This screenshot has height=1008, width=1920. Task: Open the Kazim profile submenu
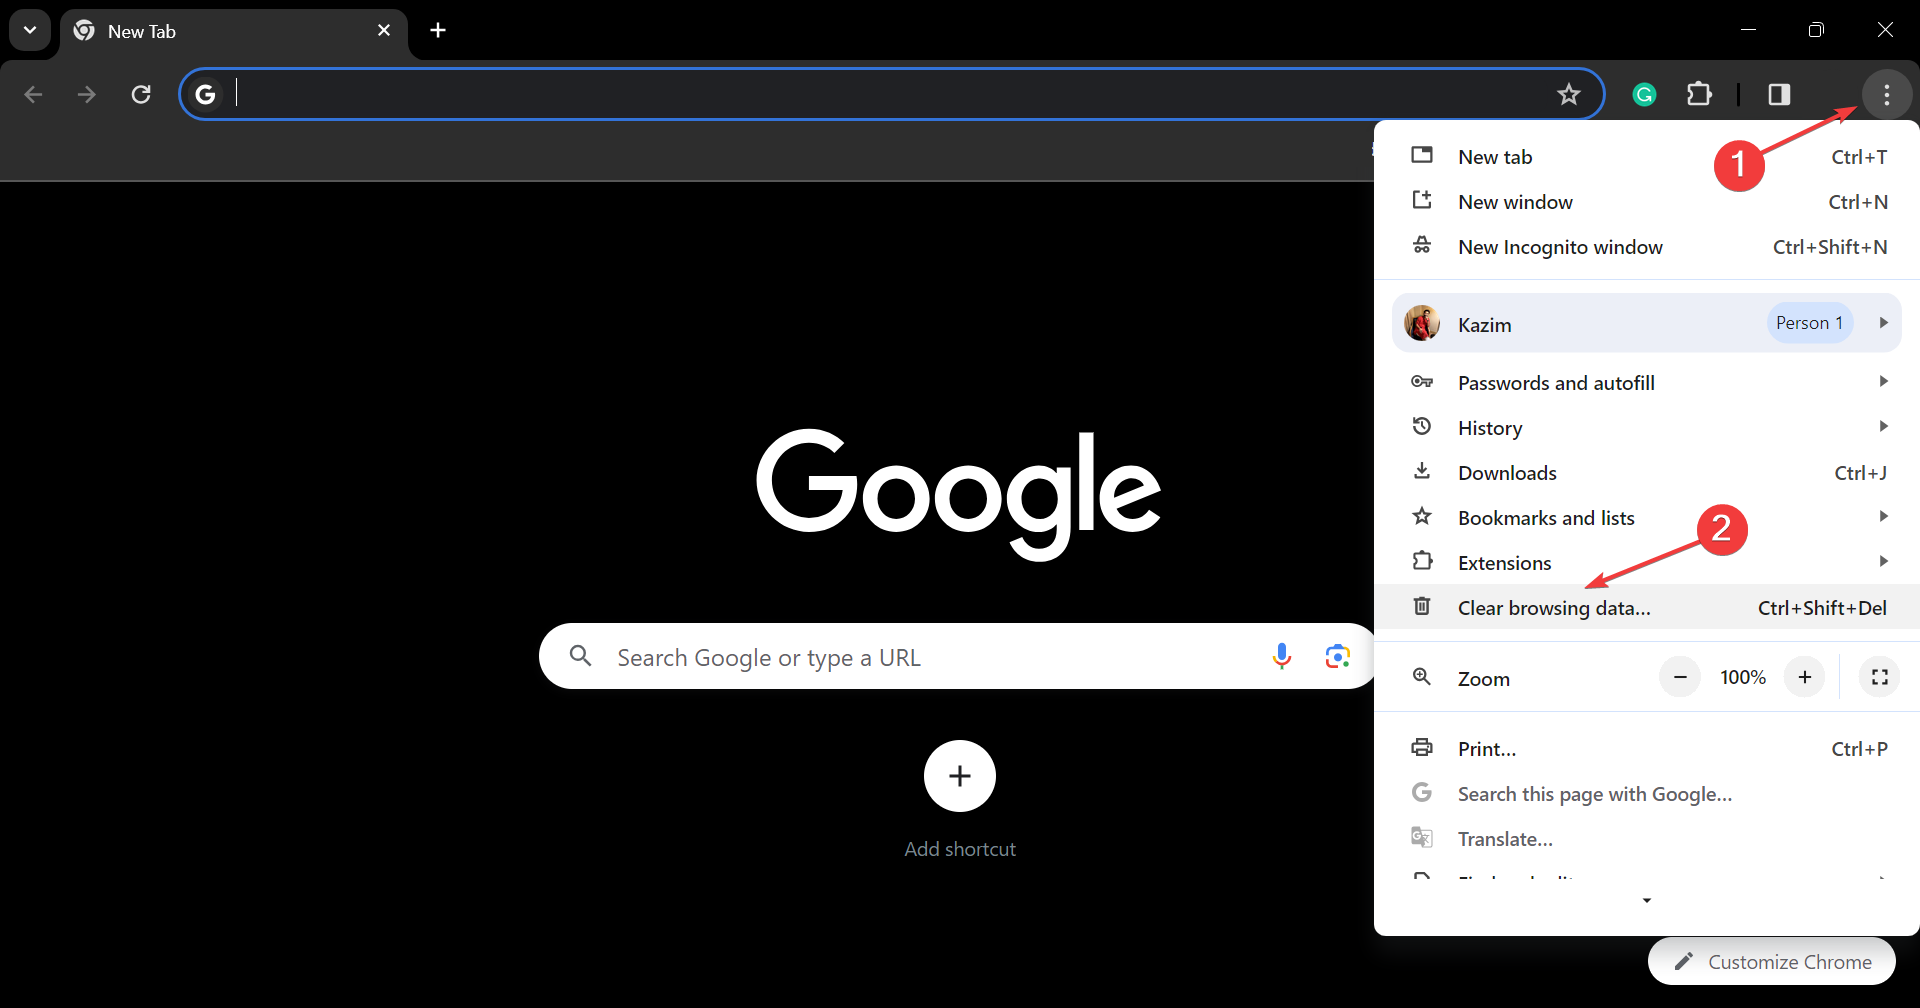[x=1647, y=323]
